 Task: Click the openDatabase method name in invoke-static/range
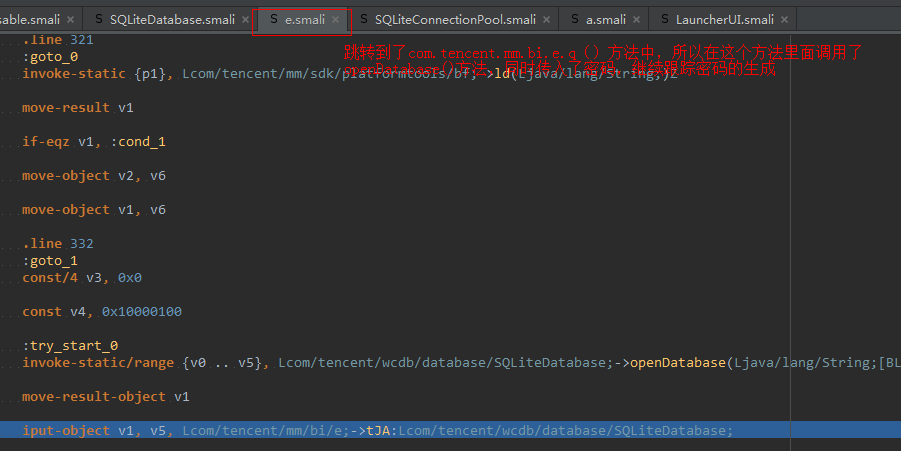click(678, 363)
